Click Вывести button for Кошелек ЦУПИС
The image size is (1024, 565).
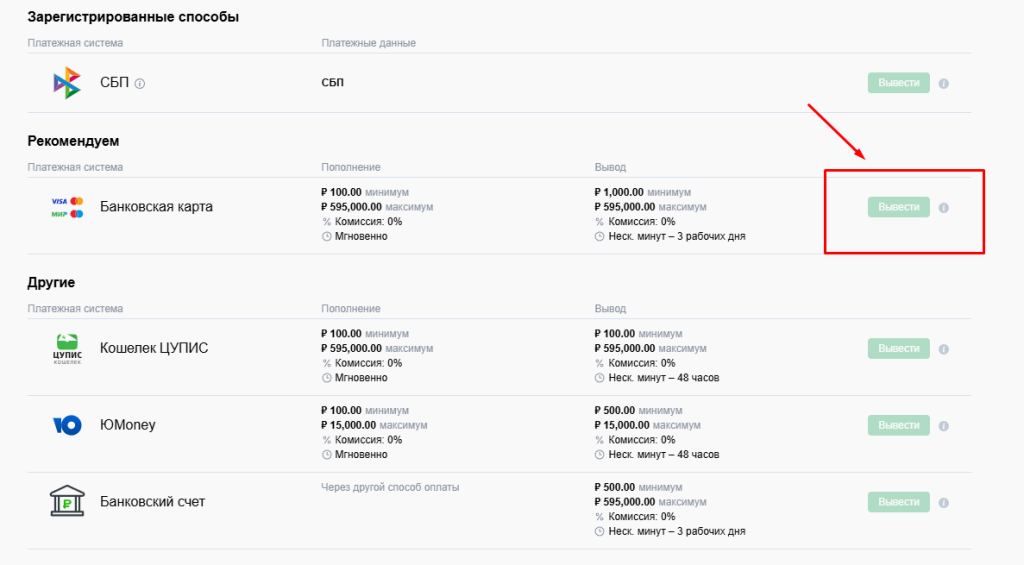(899, 349)
